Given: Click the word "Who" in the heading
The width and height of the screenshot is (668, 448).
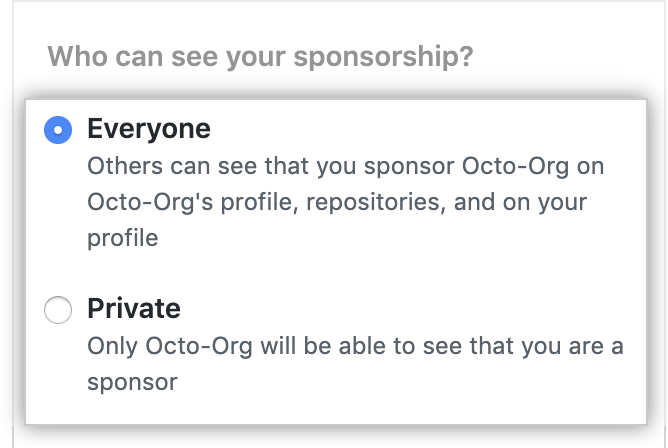Looking at the screenshot, I should coord(72,56).
